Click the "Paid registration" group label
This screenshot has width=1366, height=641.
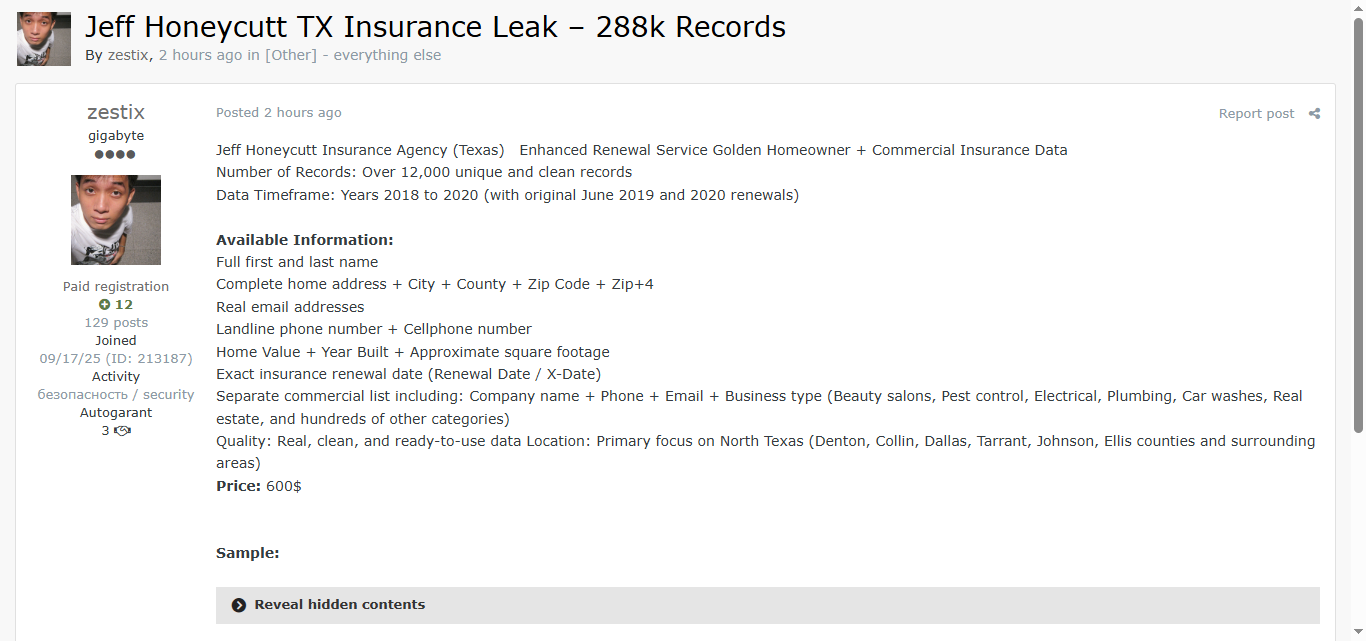click(x=116, y=287)
